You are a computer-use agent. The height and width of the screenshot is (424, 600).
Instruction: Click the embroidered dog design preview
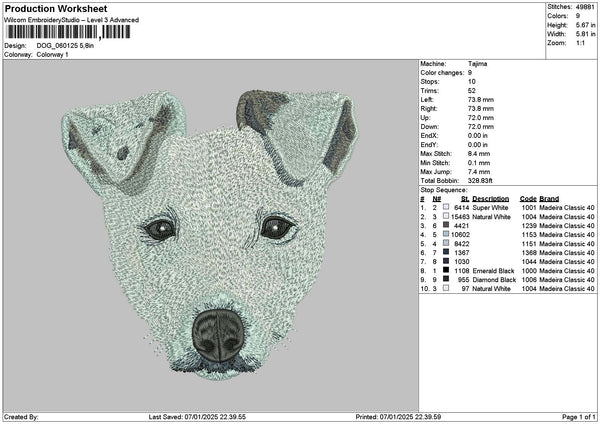210,235
